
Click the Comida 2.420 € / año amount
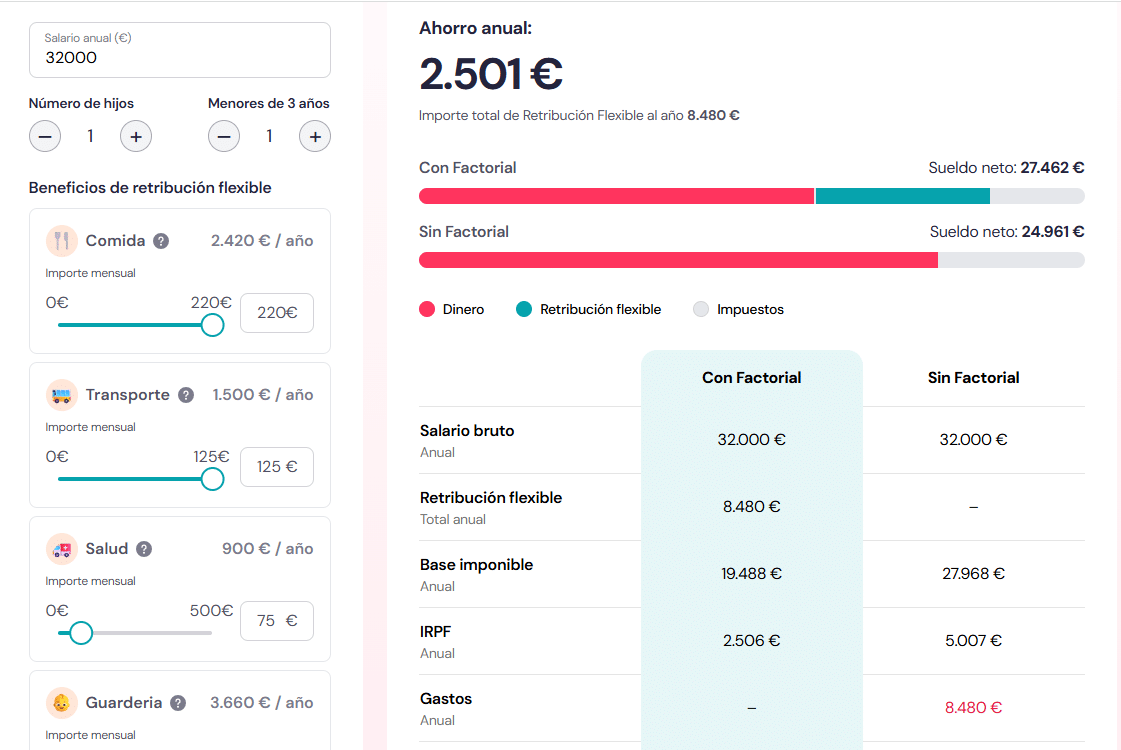pyautogui.click(x=262, y=241)
